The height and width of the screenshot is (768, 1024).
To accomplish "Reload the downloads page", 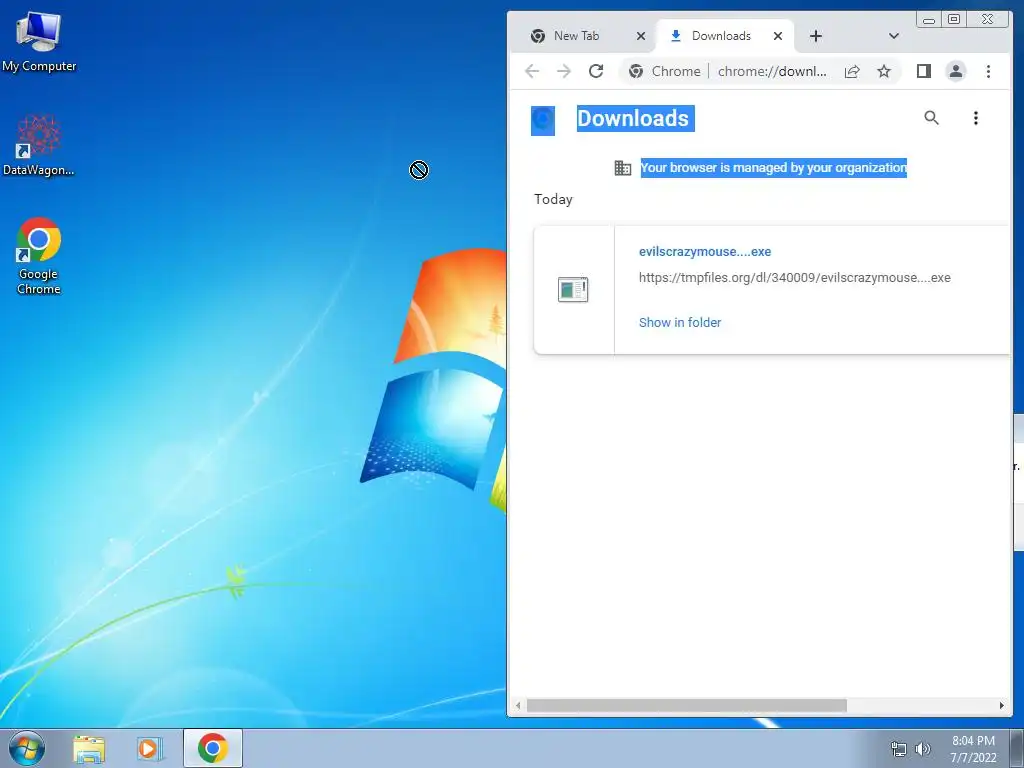I will pyautogui.click(x=596, y=71).
